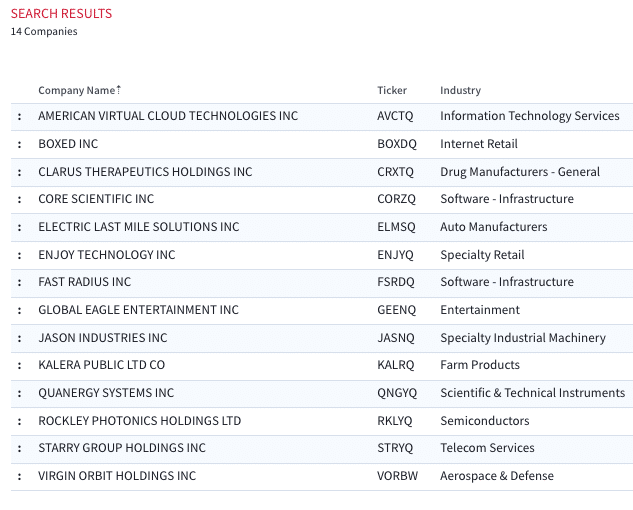
Task: Click Scientific & Technical Instruments cell
Action: [533, 392]
